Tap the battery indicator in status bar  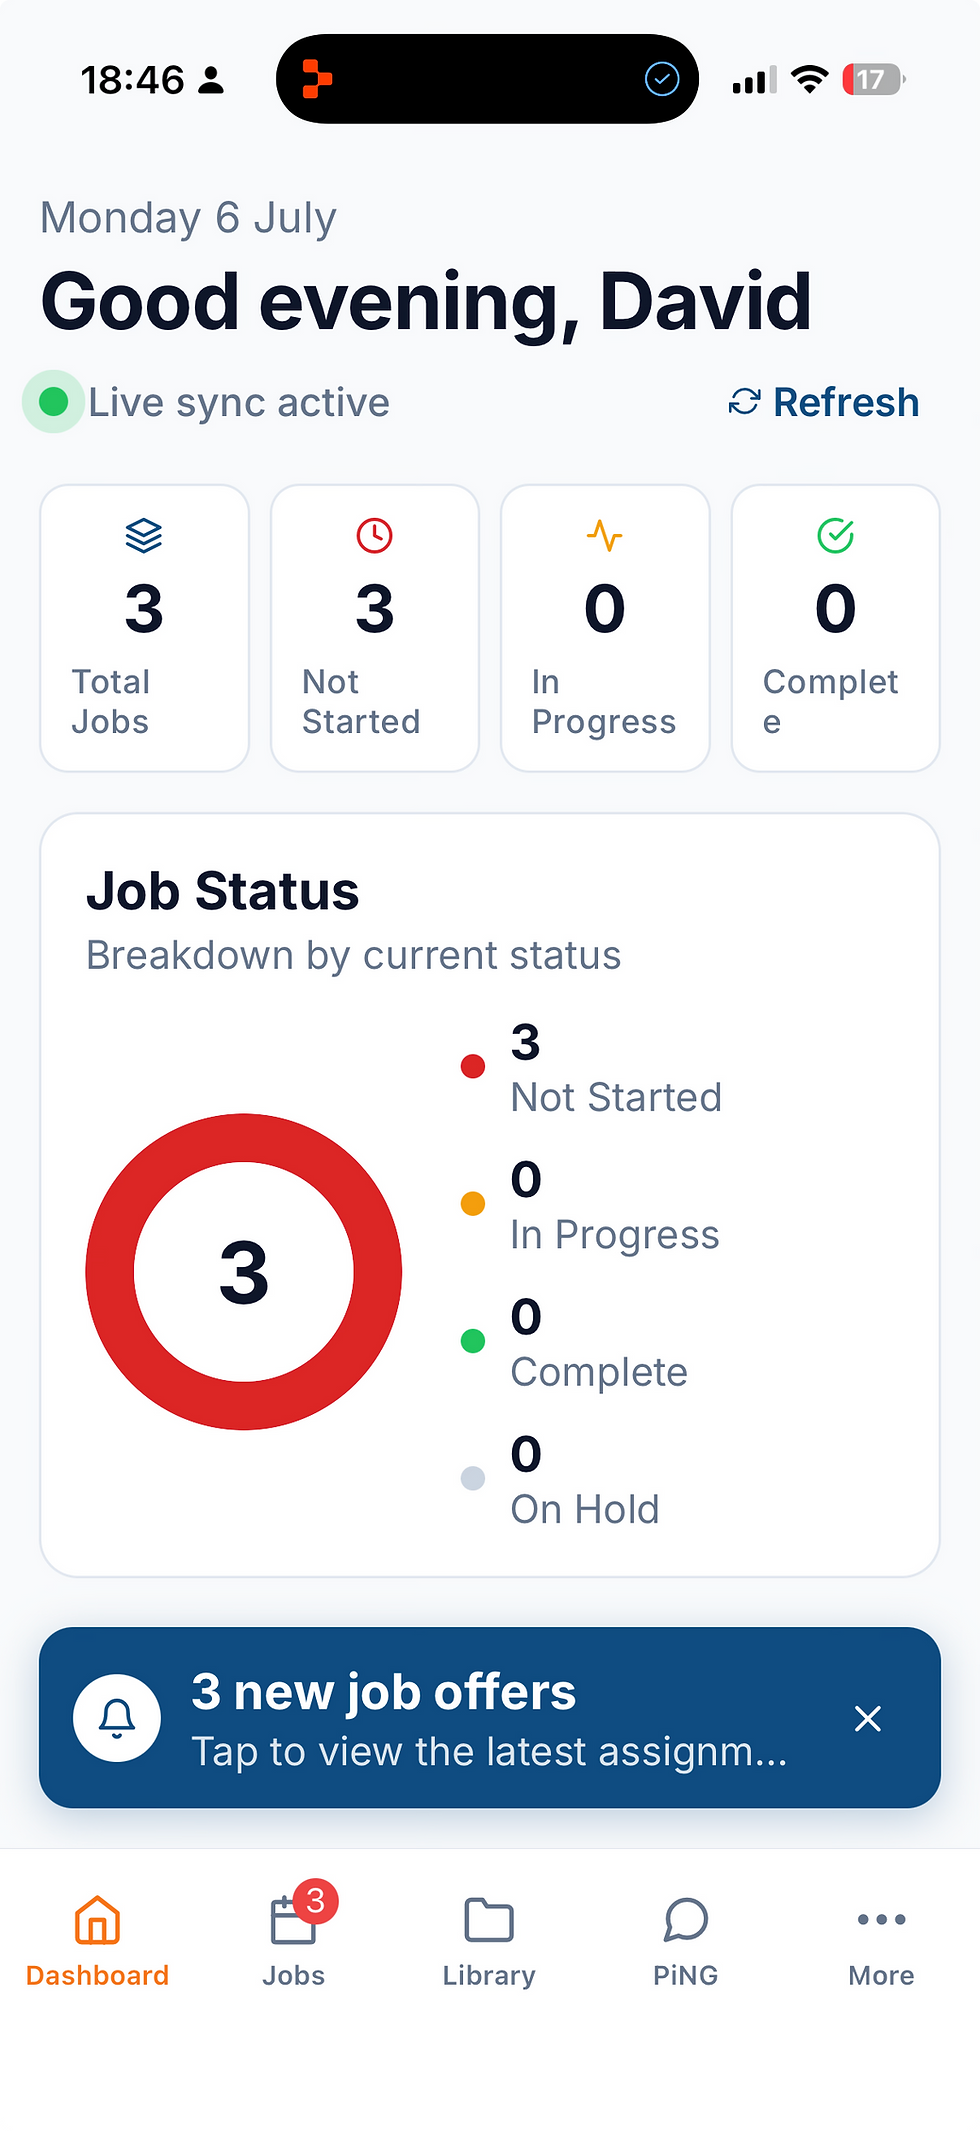tap(873, 79)
